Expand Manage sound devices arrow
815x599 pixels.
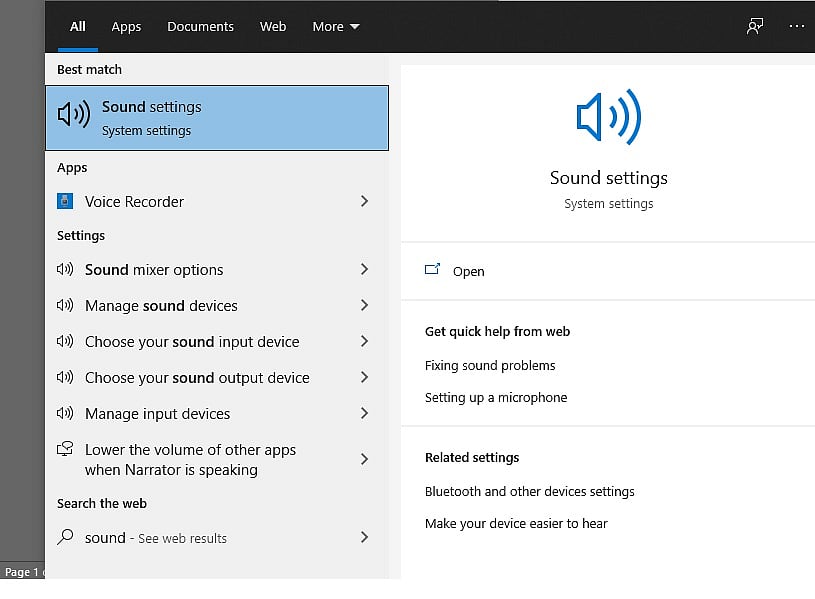[x=364, y=305]
